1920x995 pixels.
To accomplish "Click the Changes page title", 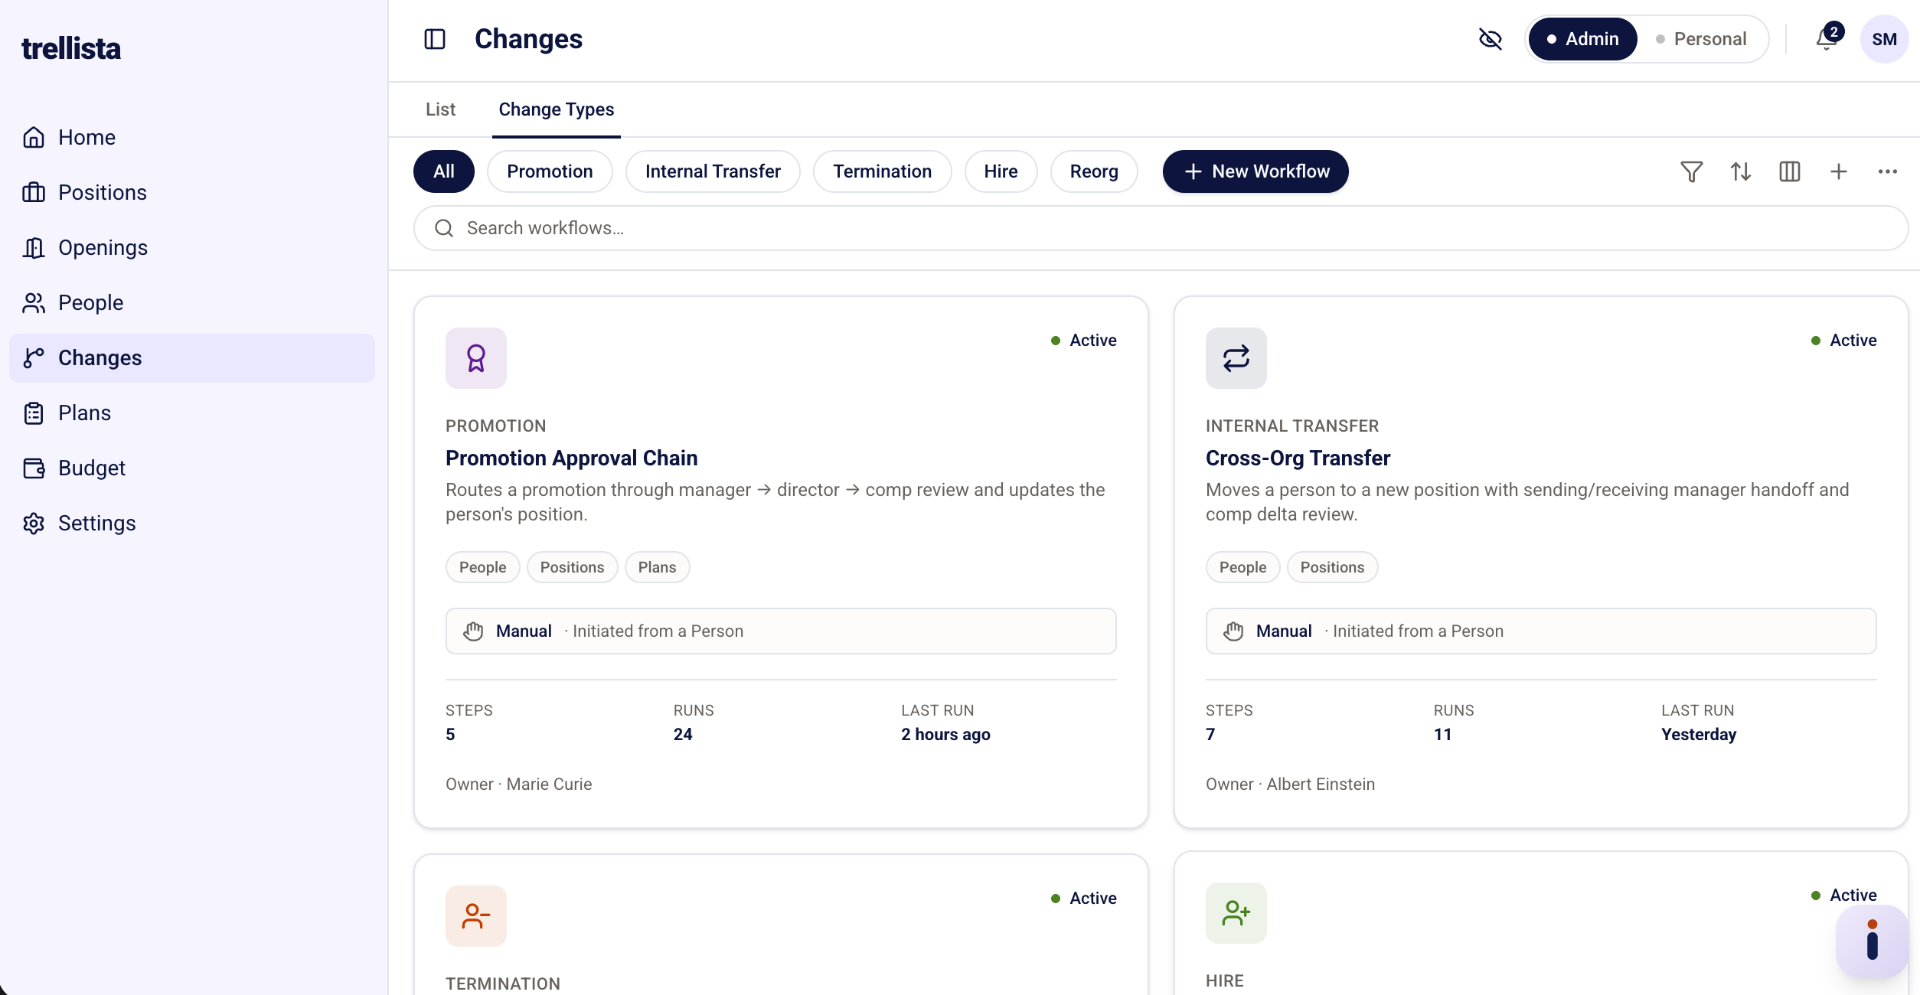I will point(529,39).
